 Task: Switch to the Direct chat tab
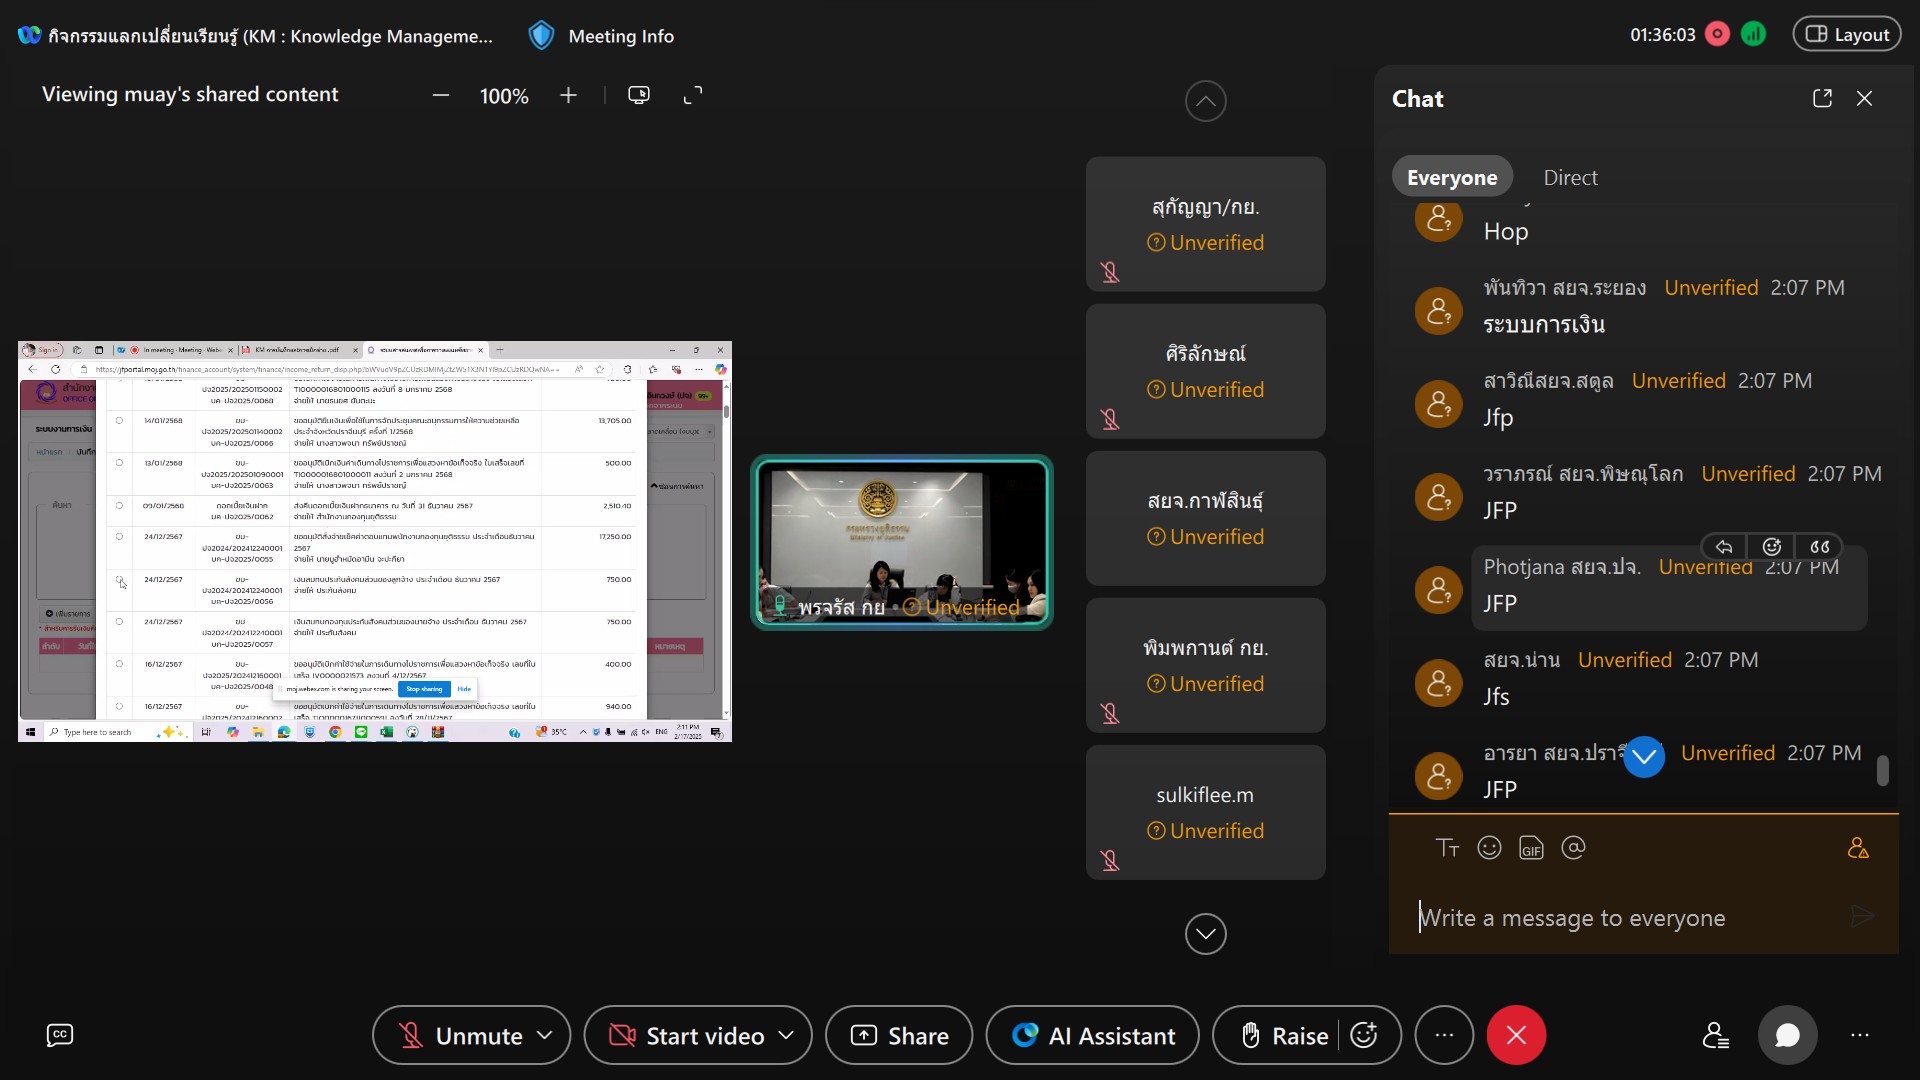point(1570,177)
